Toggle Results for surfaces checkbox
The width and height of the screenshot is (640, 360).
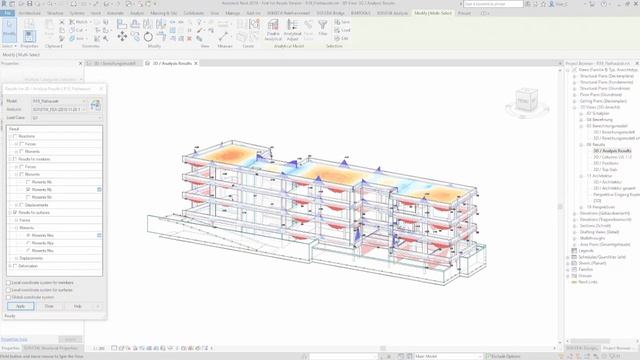tap(15, 213)
